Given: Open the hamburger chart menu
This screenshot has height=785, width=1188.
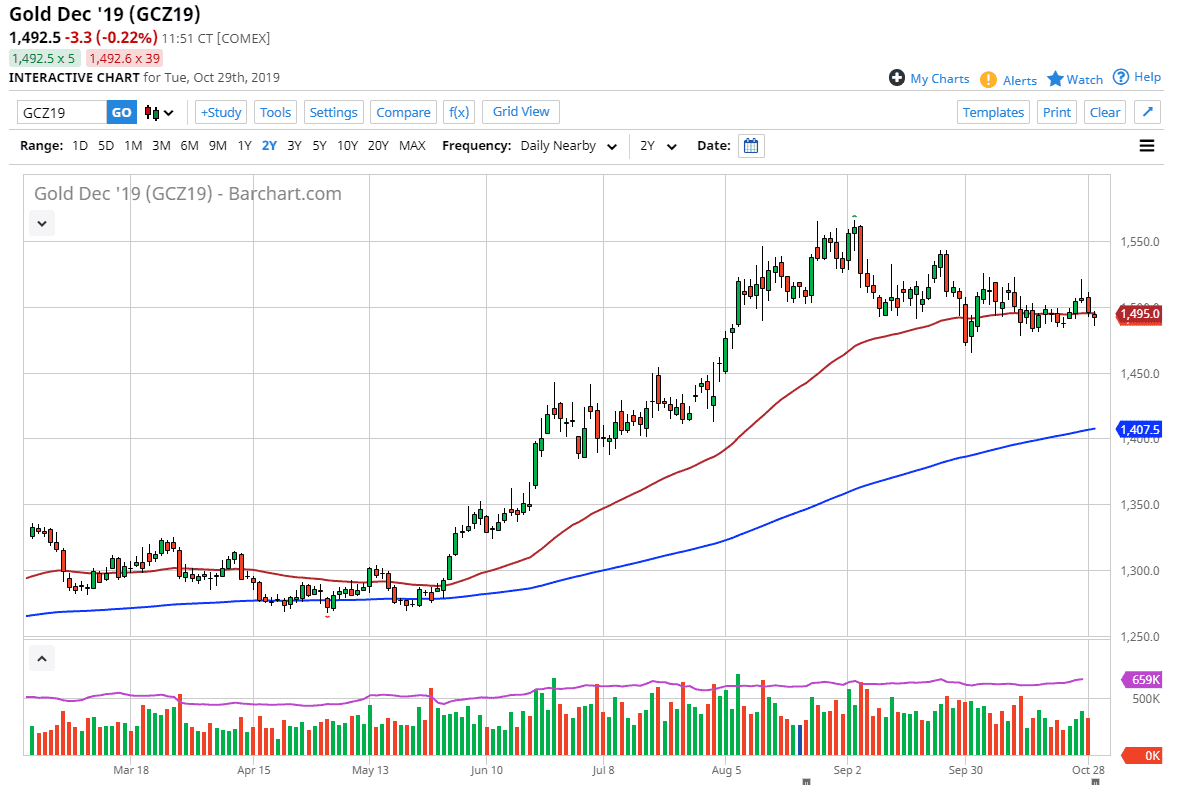Looking at the screenshot, I should point(1147,146).
